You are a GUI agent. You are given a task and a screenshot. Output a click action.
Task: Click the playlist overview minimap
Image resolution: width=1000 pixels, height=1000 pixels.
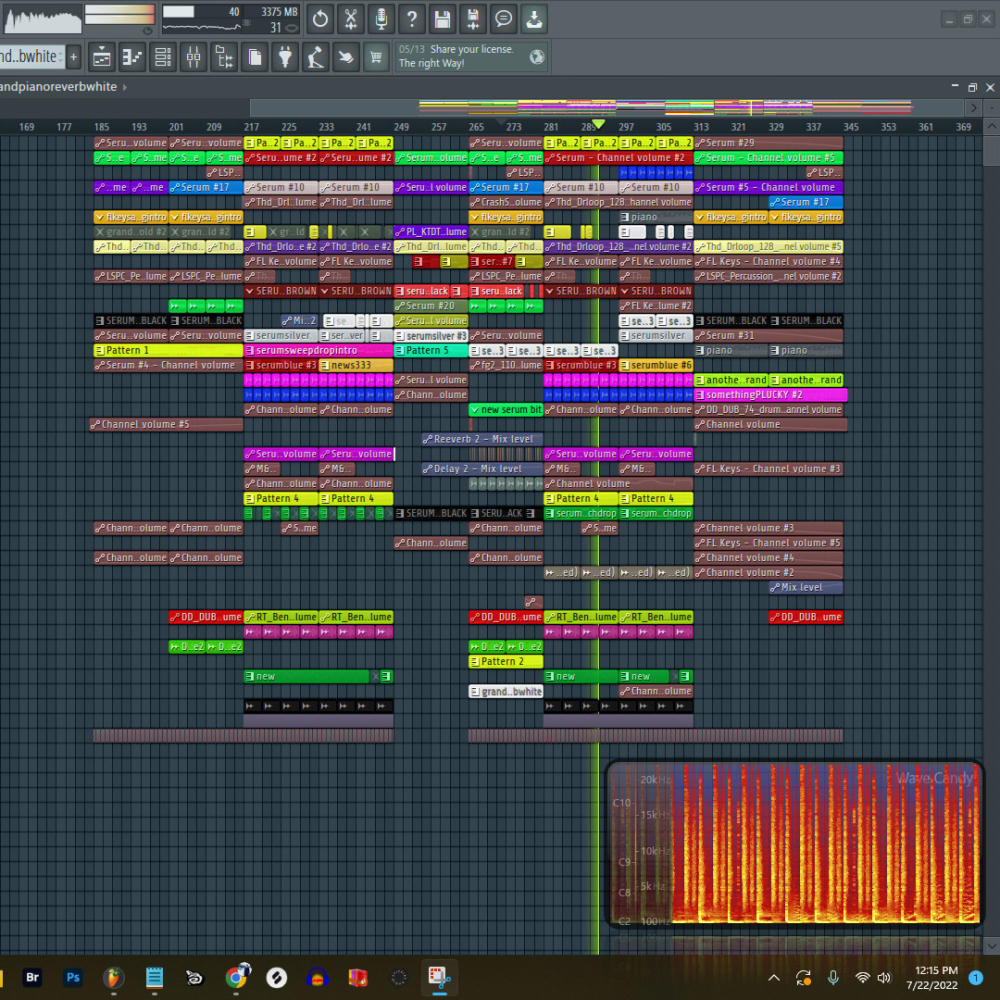click(608, 108)
